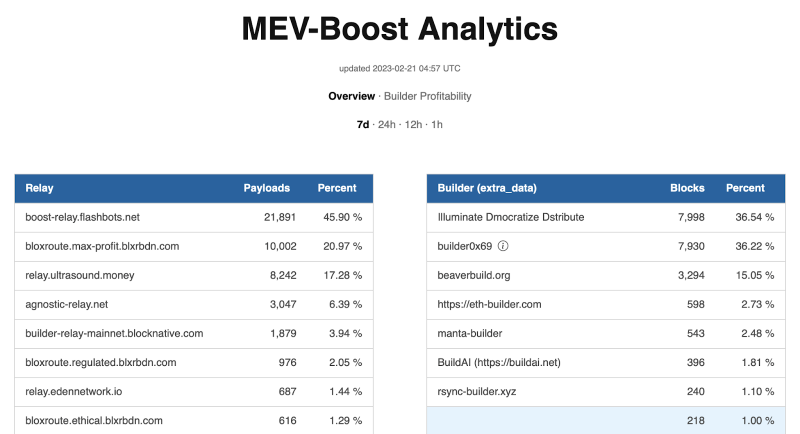800x434 pixels.
Task: Click the agnostic-relay.net relay entry
Action: (69, 304)
